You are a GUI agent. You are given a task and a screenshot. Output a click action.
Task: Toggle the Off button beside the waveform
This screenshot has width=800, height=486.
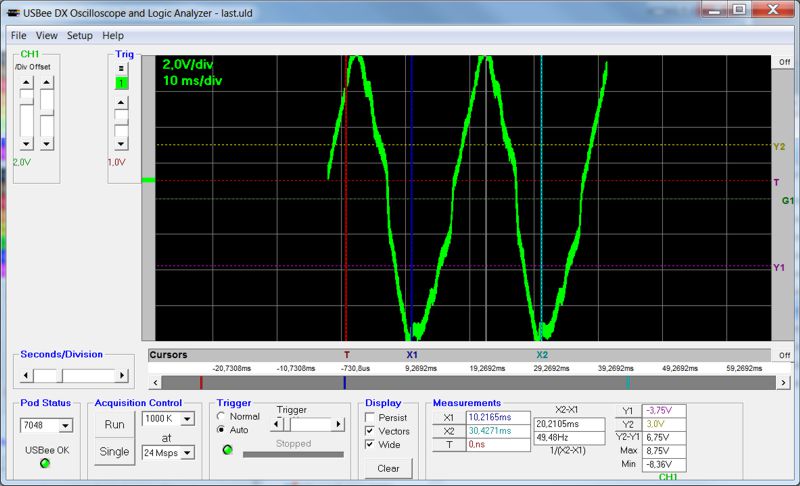784,62
